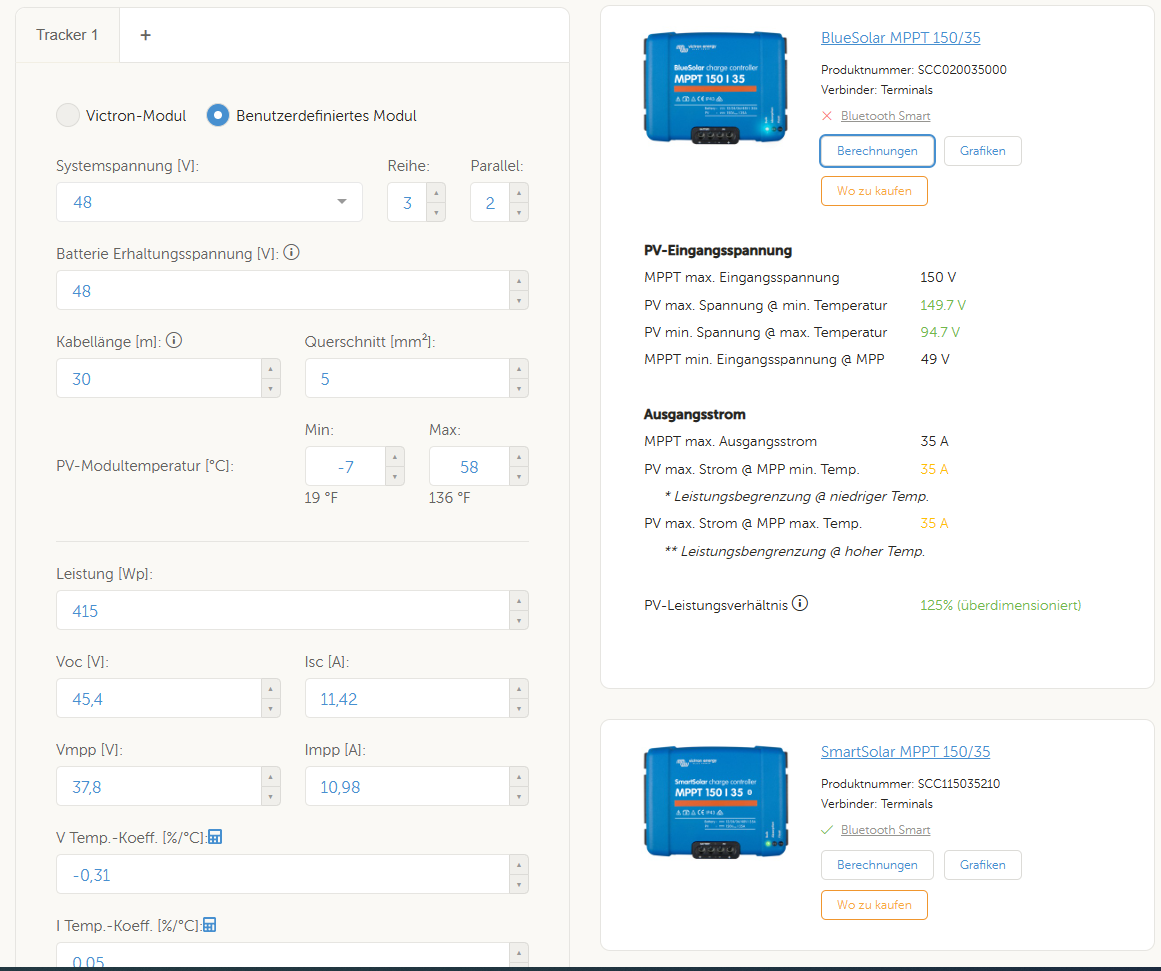Click the SmartSolar controller product image

[715, 801]
